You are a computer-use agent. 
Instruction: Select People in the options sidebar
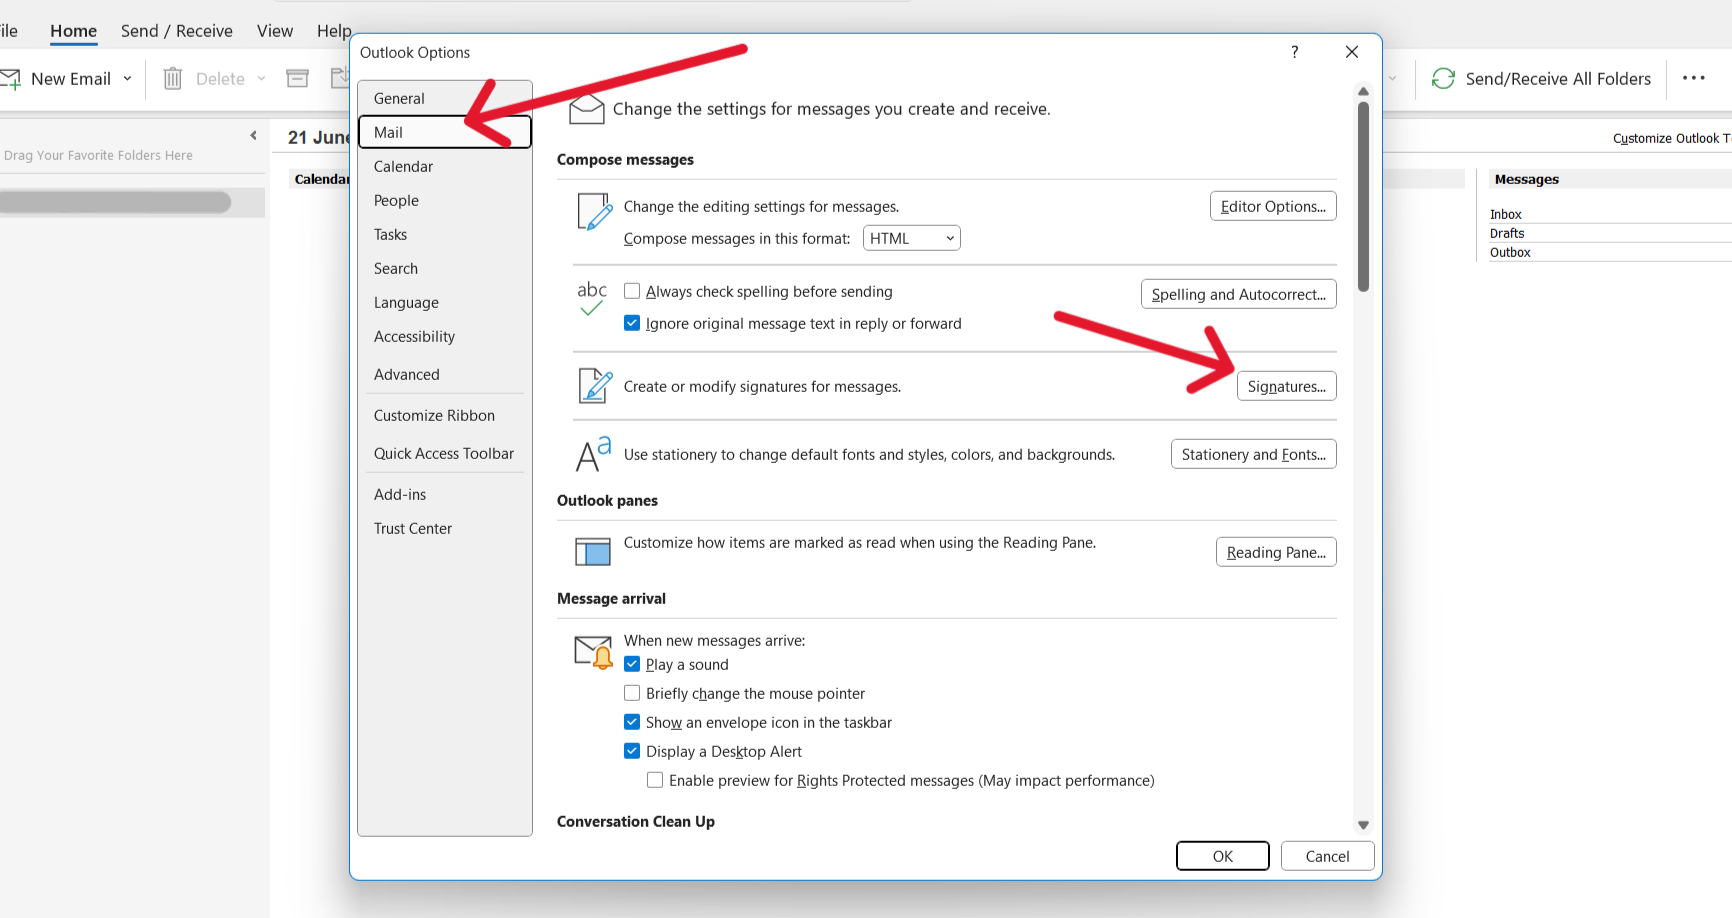point(444,200)
